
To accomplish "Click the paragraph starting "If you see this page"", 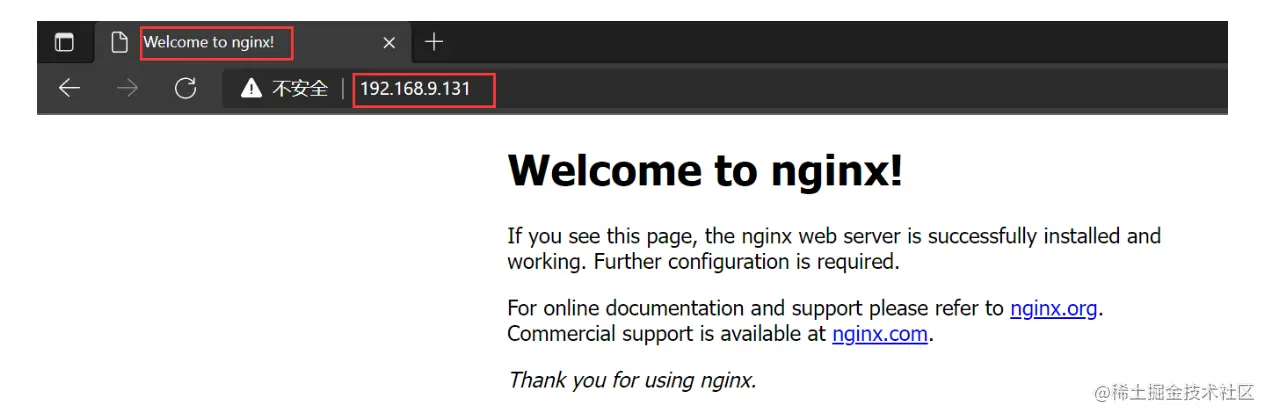I will coord(834,249).
